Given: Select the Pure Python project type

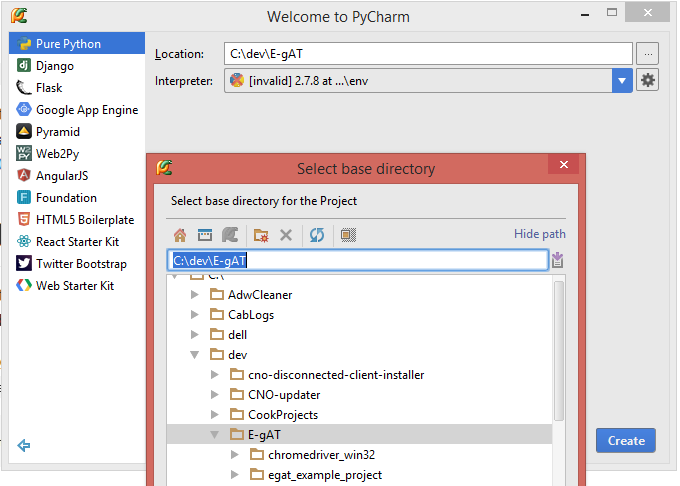Looking at the screenshot, I should 77,43.
